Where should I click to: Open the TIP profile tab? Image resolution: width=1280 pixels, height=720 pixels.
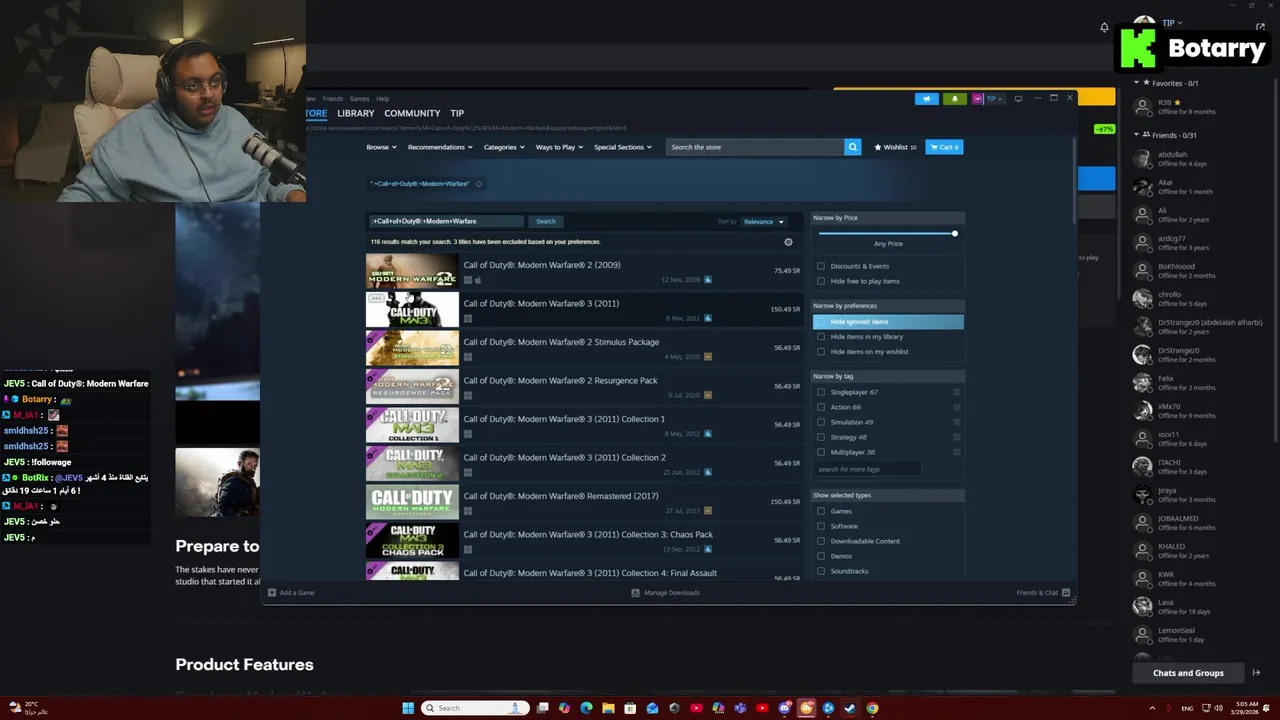click(x=457, y=113)
